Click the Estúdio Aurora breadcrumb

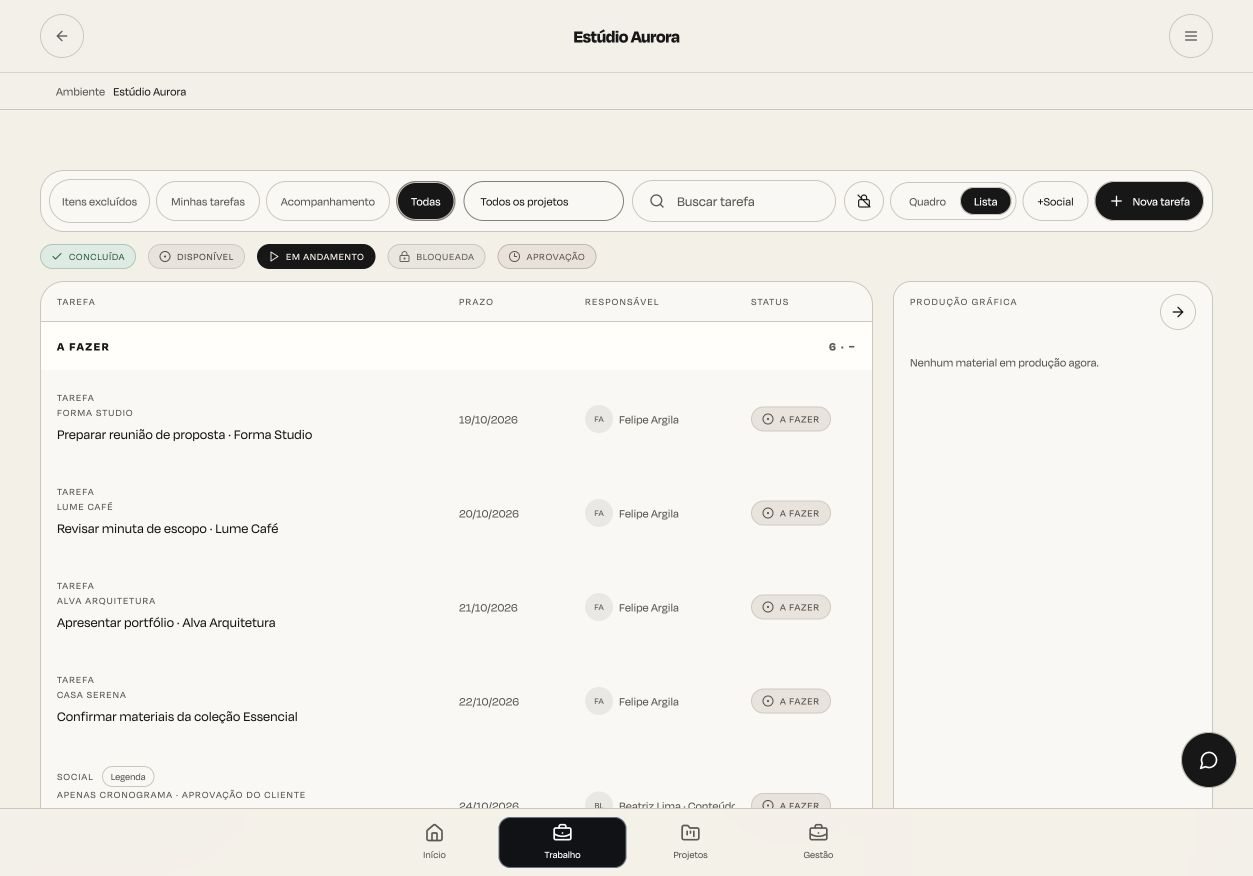pos(149,91)
